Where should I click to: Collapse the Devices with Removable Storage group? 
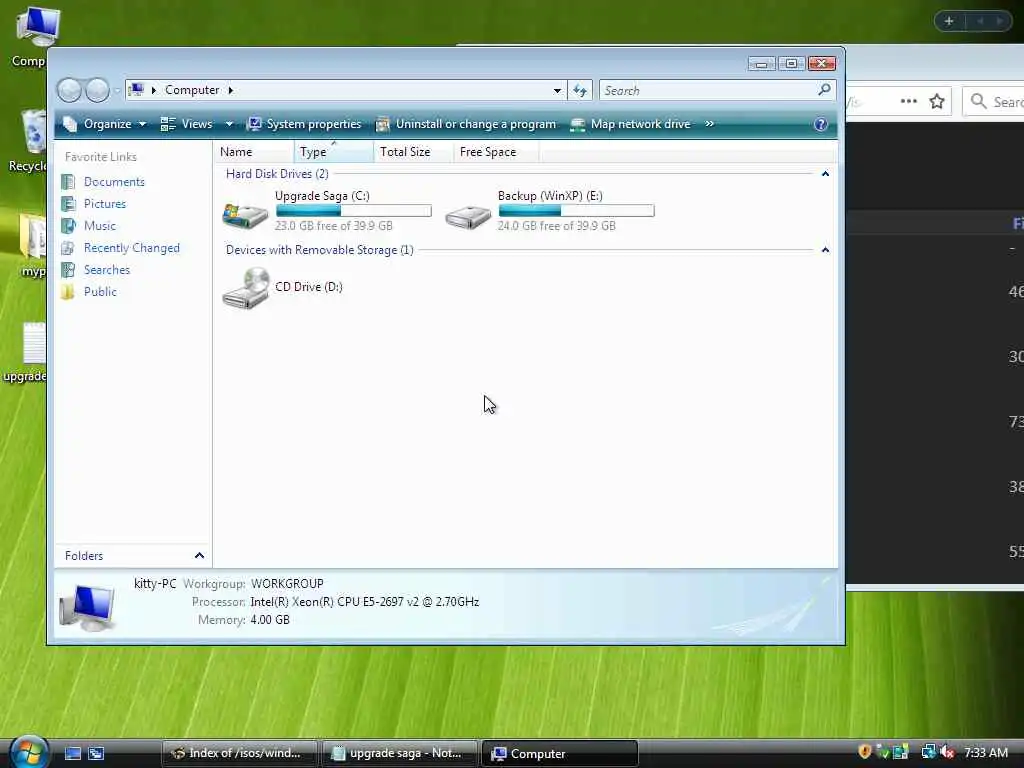point(825,249)
